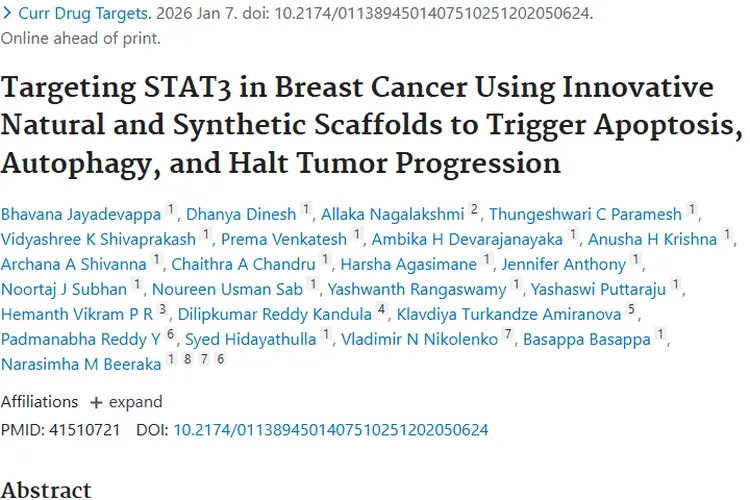Click Vidyashree K Shivaprakash author name
Image resolution: width=750 pixels, height=500 pixels.
pyautogui.click(x=99, y=239)
